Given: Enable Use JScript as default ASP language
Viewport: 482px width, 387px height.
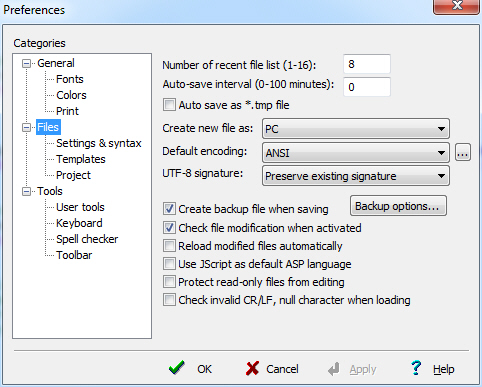Looking at the screenshot, I should (169, 264).
